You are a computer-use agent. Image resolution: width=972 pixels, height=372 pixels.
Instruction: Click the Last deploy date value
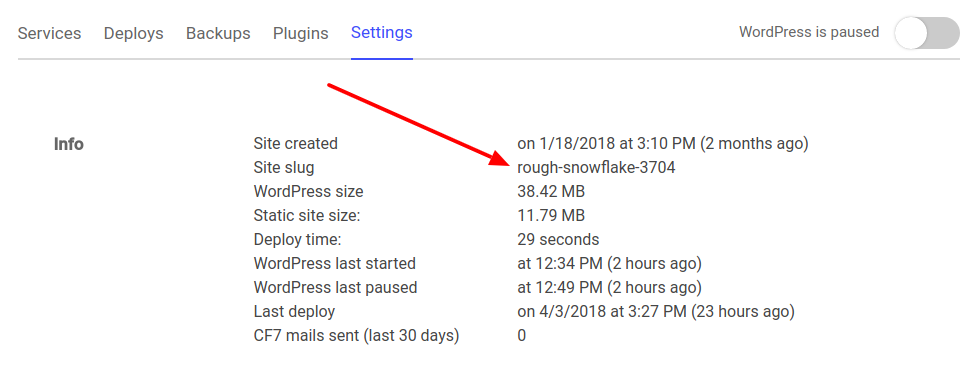point(656,312)
